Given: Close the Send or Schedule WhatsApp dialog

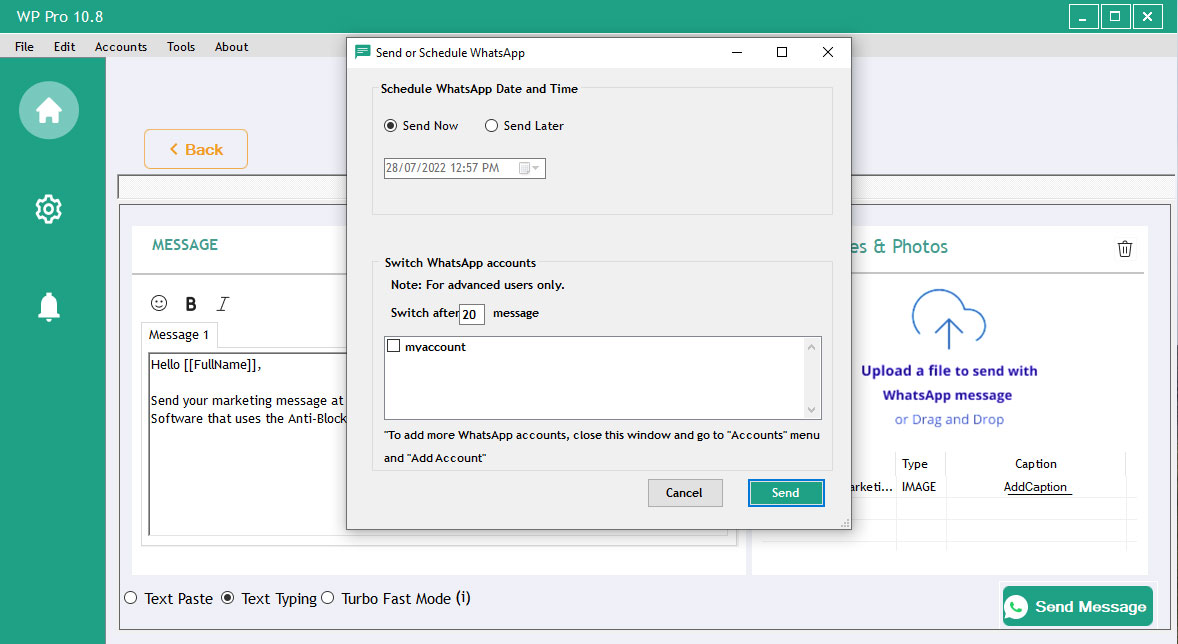Looking at the screenshot, I should [x=828, y=52].
